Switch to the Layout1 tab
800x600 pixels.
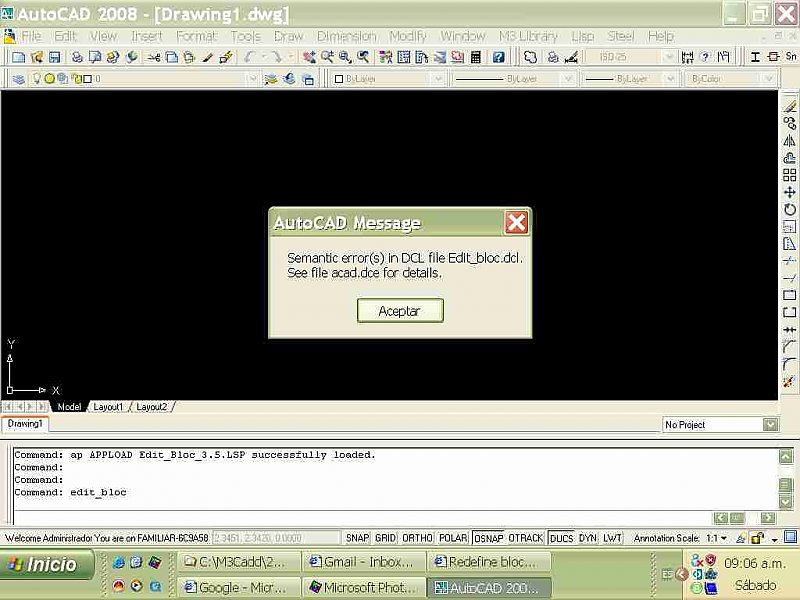108,407
